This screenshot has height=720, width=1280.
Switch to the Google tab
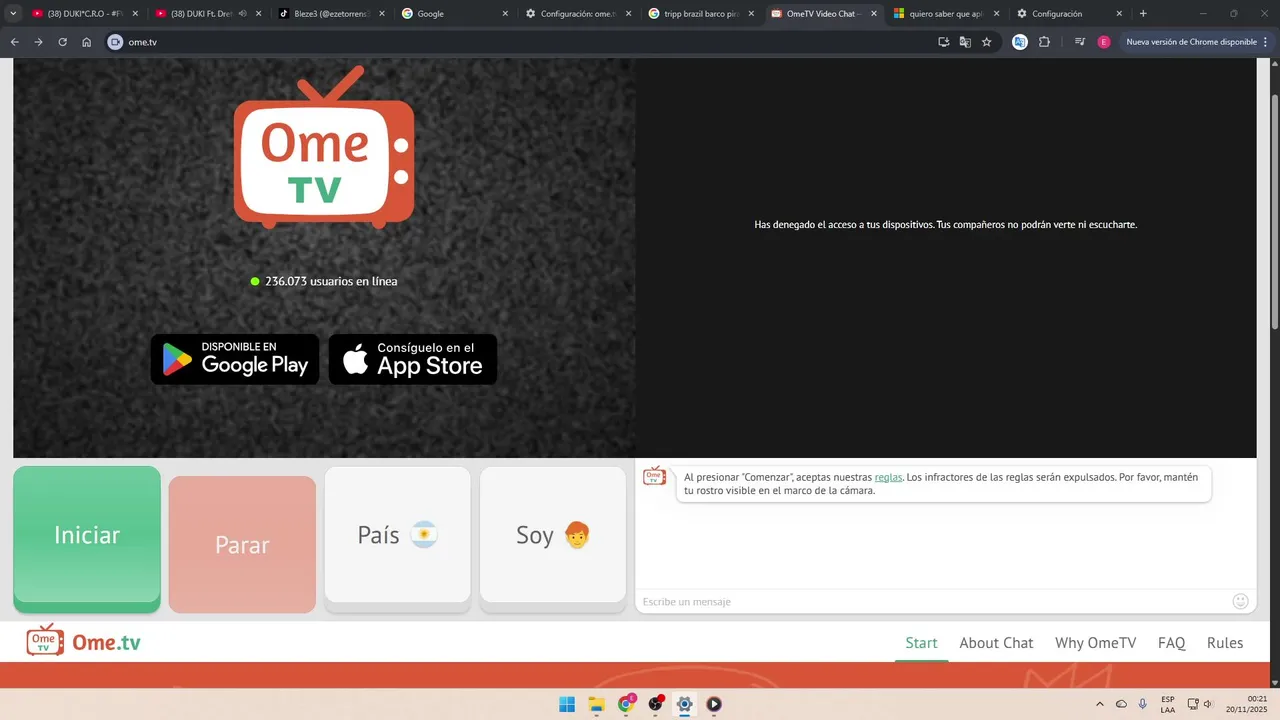click(x=454, y=14)
